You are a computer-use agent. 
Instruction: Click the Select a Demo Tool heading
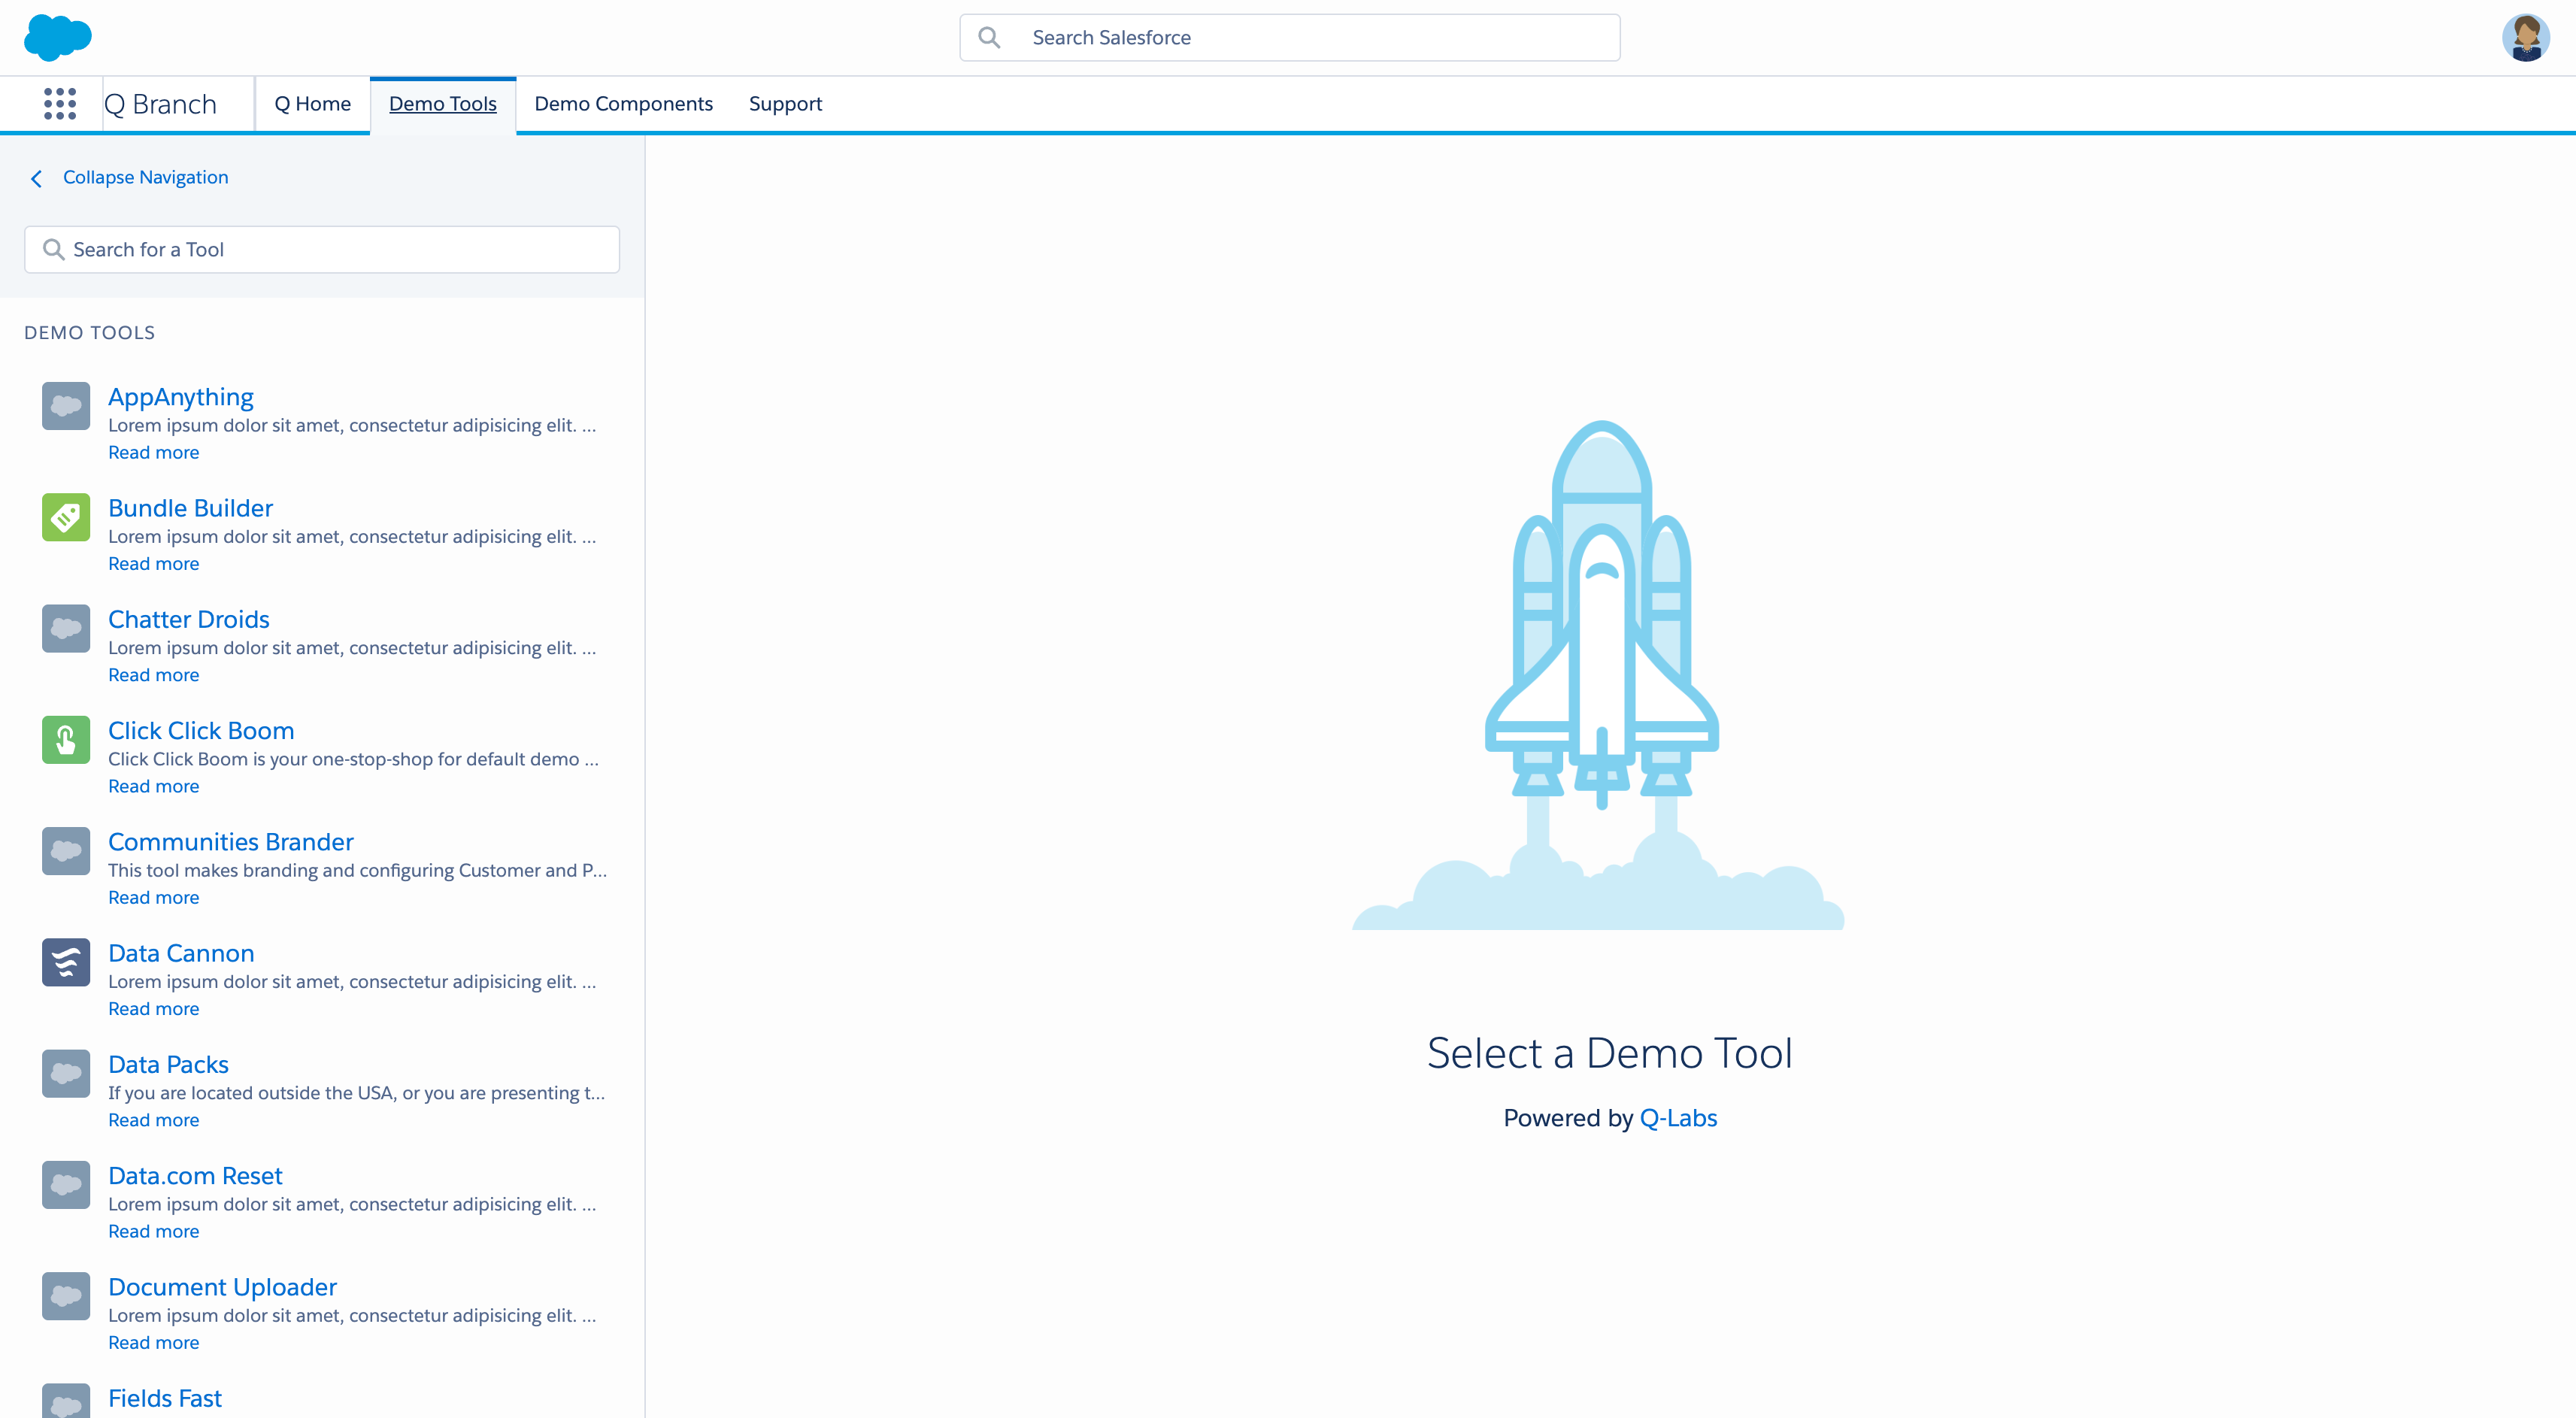(x=1610, y=1053)
